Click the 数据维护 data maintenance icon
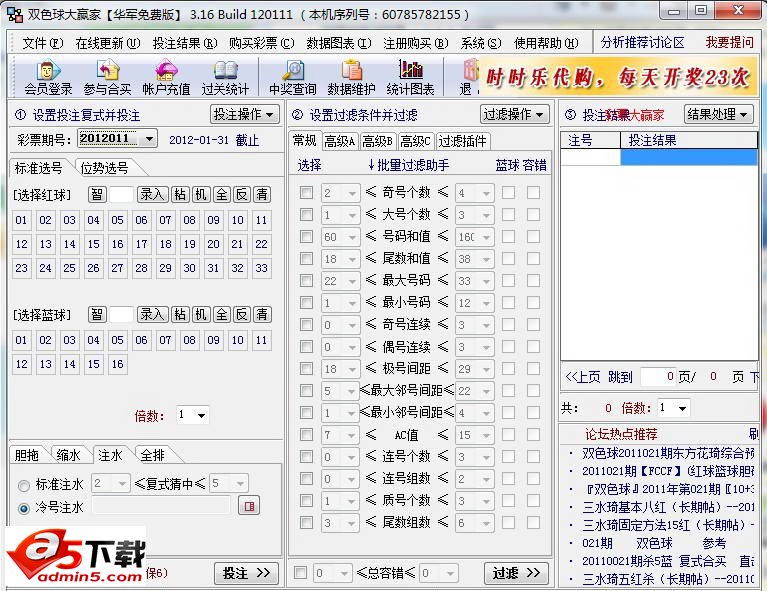 pos(351,76)
